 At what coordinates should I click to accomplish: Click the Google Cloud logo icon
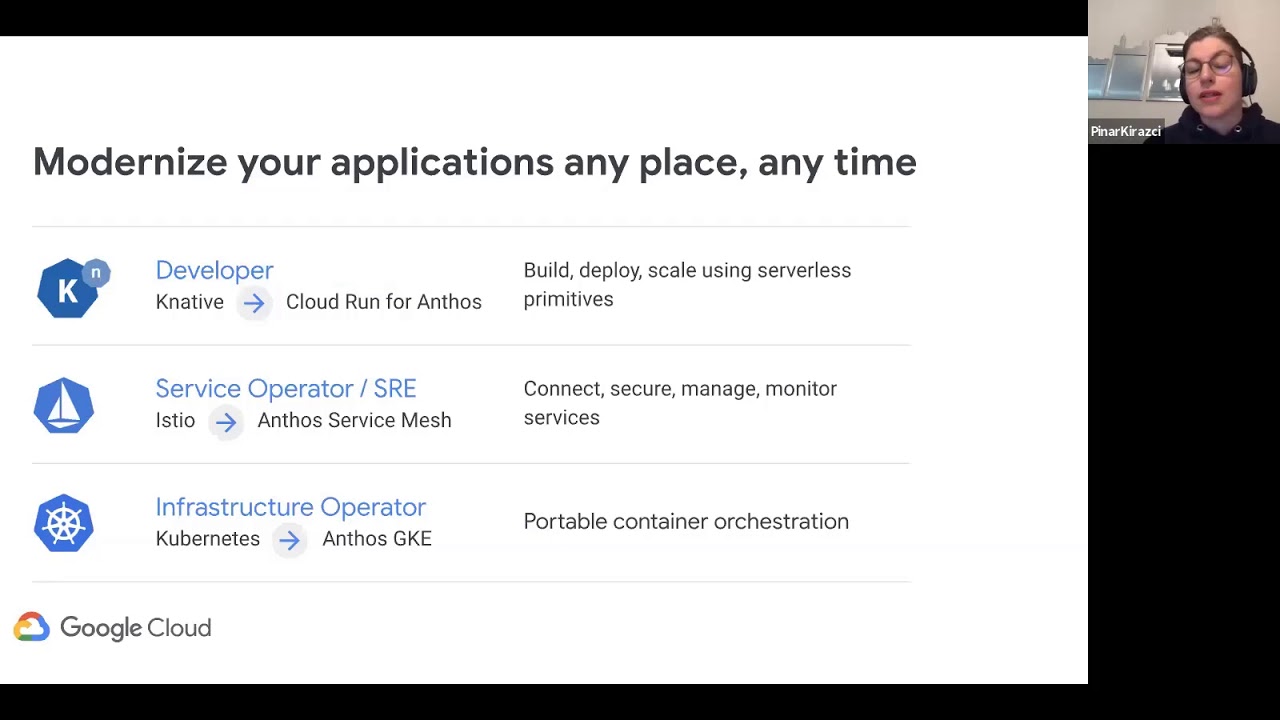[x=32, y=627]
